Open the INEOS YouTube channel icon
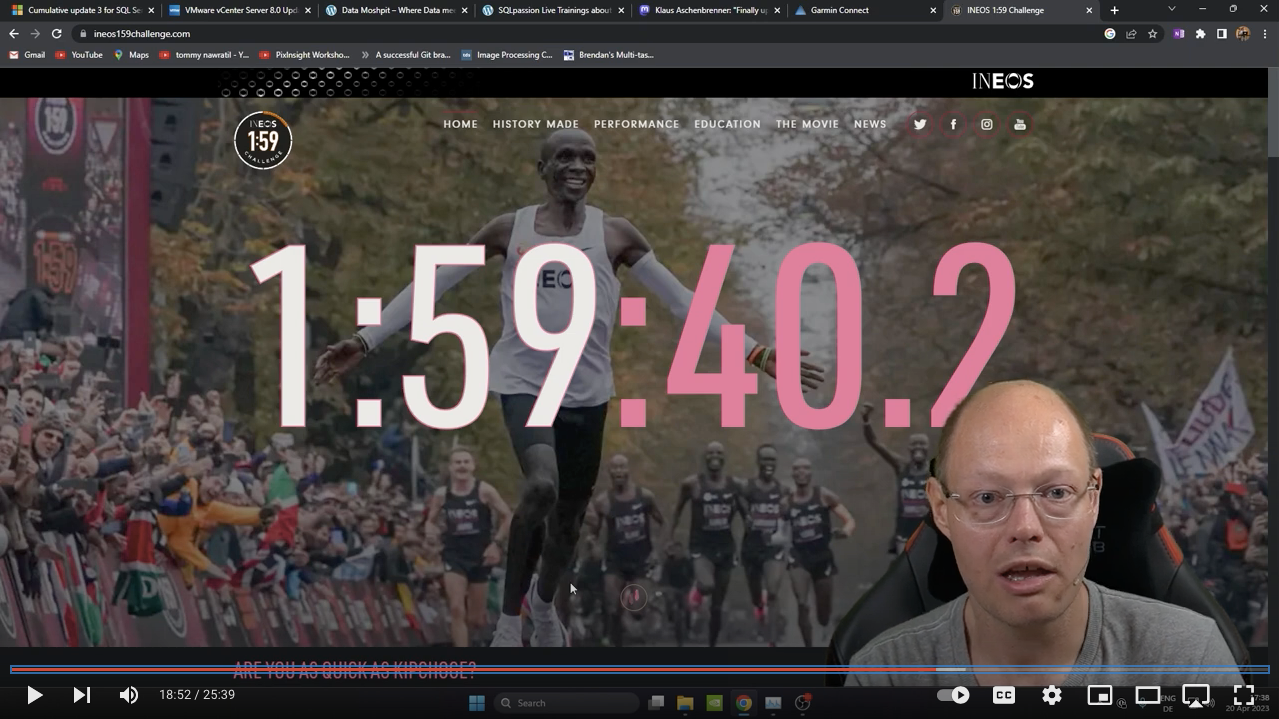Image resolution: width=1279 pixels, height=719 pixels. point(1020,124)
